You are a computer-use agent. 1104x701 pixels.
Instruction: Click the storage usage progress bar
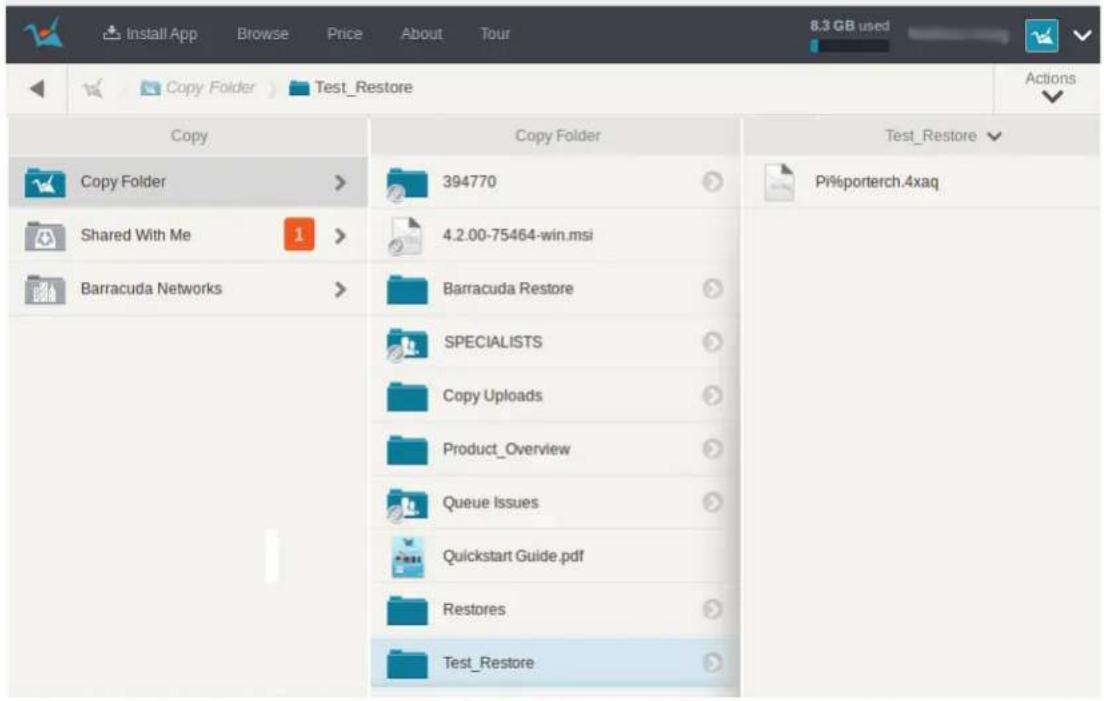pyautogui.click(x=849, y=46)
